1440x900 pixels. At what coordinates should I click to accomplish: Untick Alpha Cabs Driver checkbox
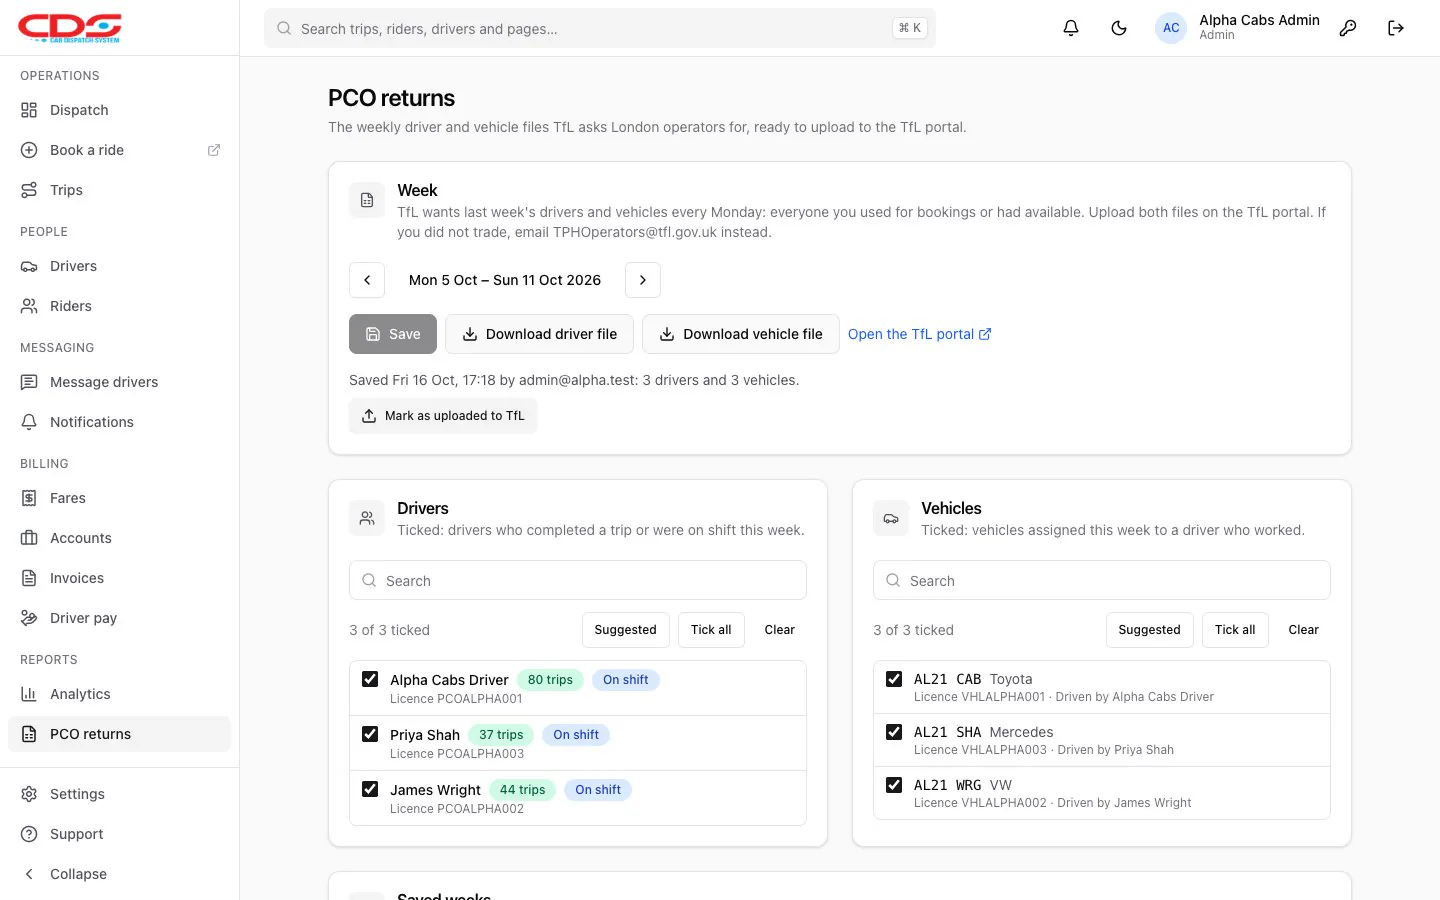tap(370, 679)
